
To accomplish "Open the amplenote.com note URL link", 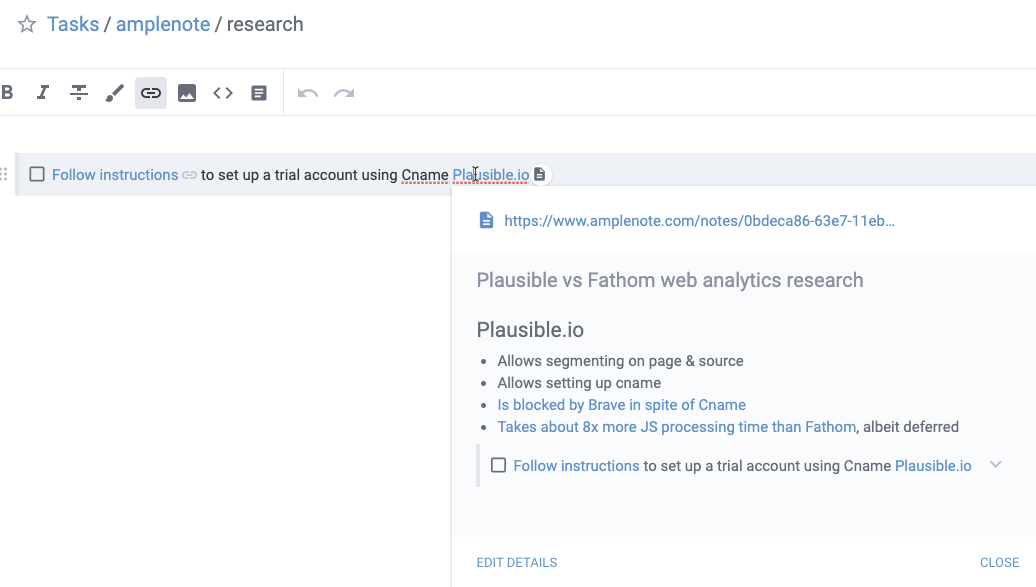I will click(x=699, y=221).
